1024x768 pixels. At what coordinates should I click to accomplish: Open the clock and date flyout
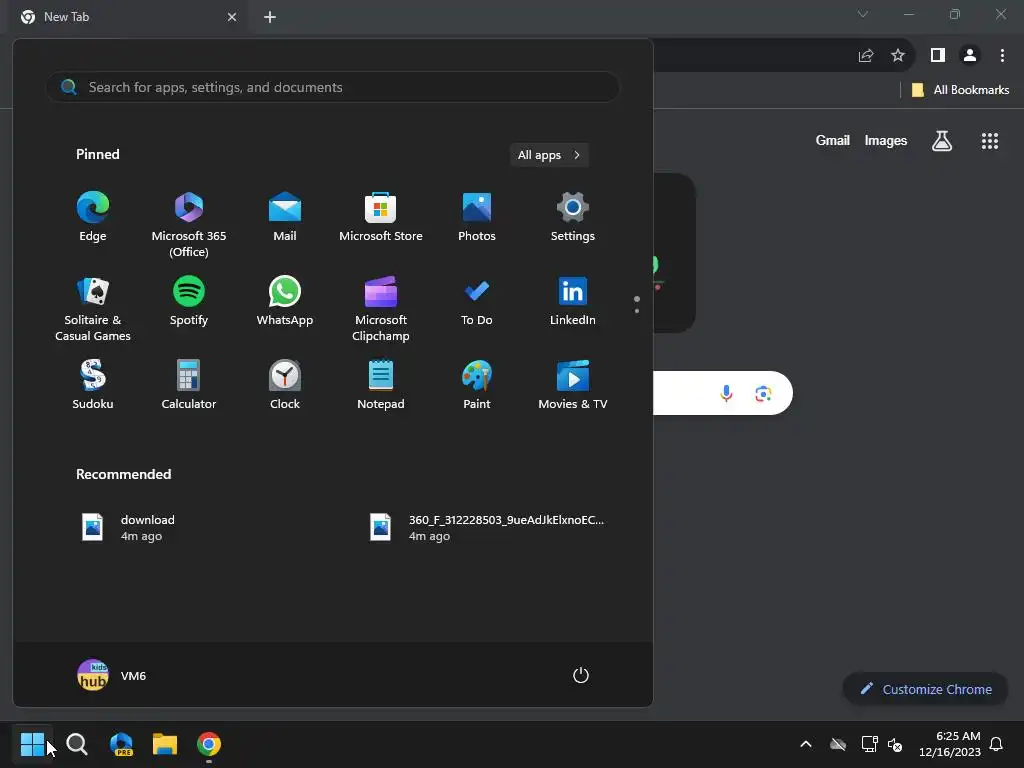pyautogui.click(x=950, y=744)
